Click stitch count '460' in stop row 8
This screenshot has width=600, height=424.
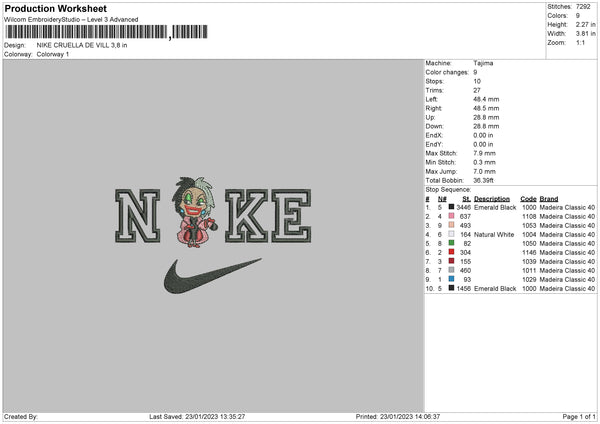tap(465, 271)
